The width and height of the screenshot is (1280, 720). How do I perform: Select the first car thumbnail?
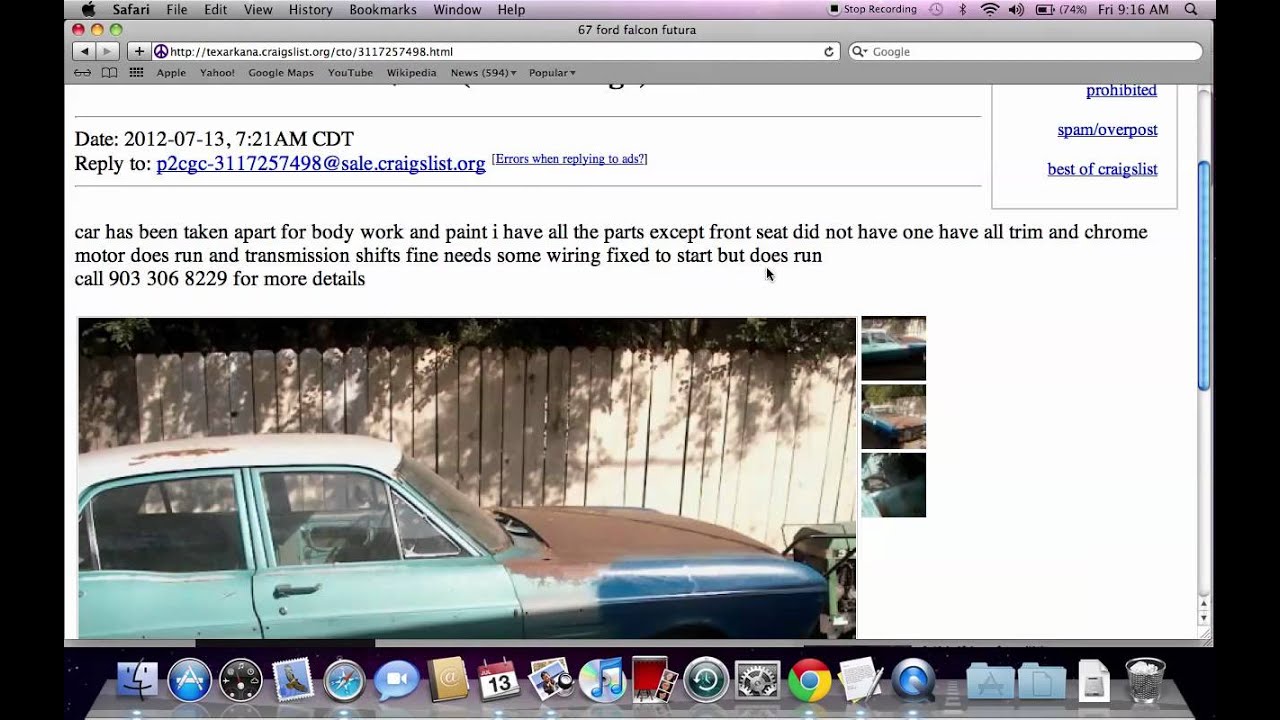893,348
